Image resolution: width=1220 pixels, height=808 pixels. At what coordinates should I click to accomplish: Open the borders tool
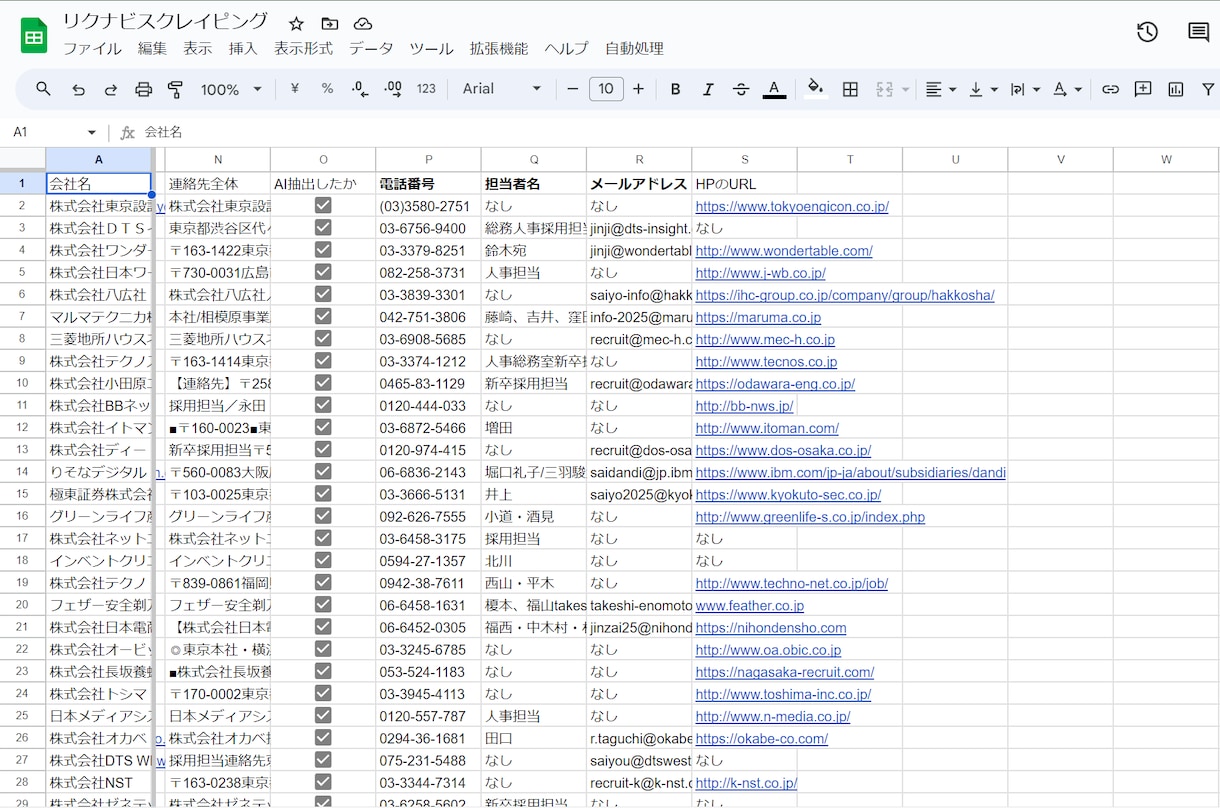tap(850, 89)
